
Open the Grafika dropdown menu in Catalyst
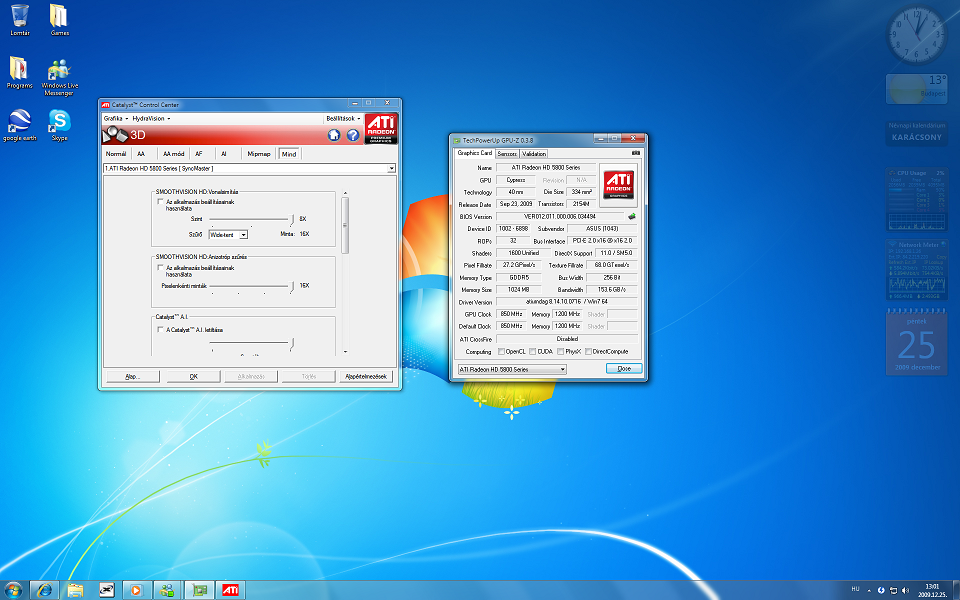(x=116, y=119)
